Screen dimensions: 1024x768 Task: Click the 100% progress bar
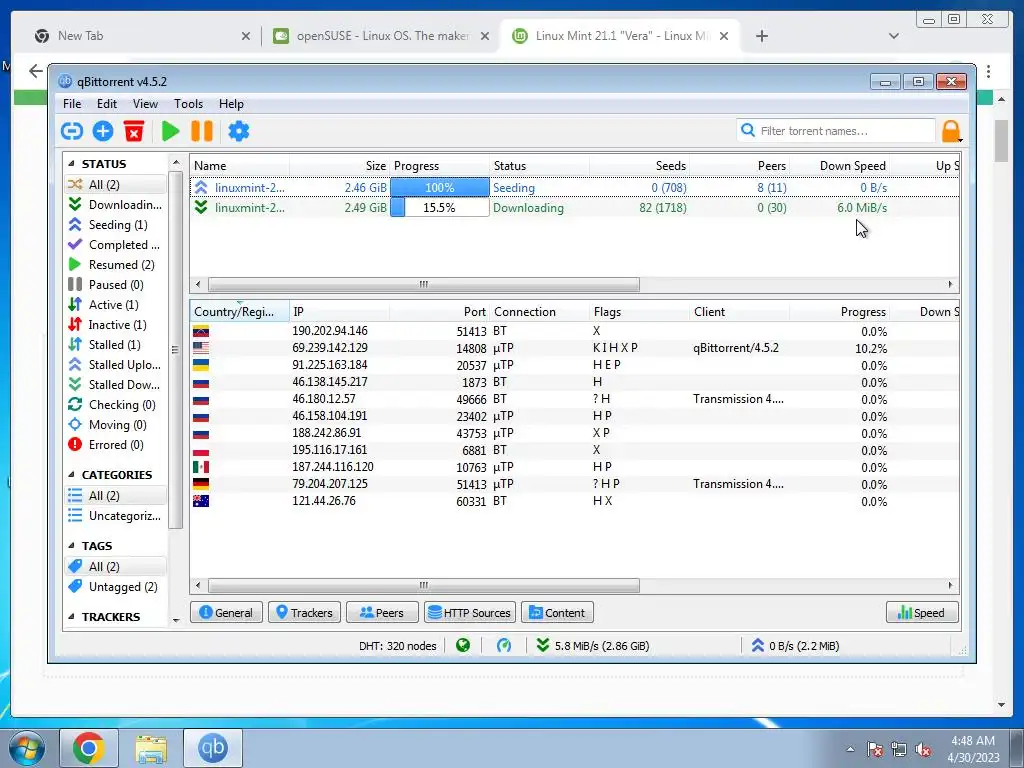coord(440,187)
